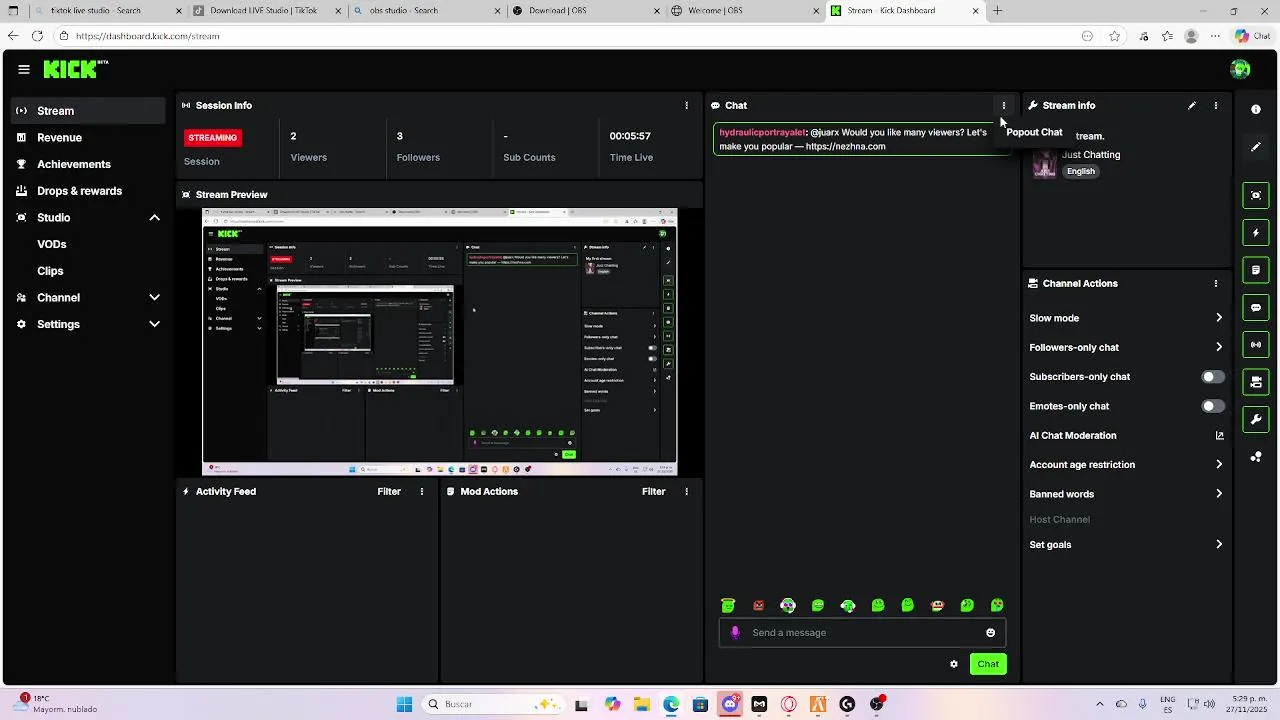Click the STREAMING status badge
1280x720 pixels.
pos(213,137)
